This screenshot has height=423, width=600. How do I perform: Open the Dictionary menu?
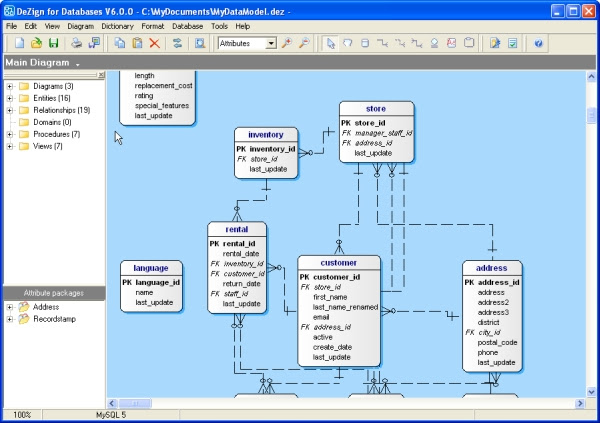117,26
